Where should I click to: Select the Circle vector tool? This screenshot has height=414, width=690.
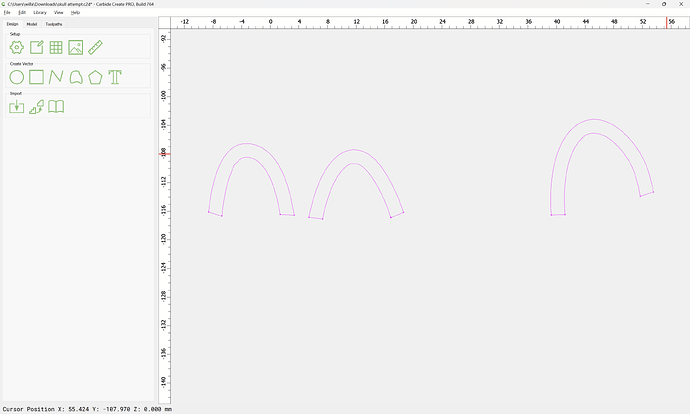click(16, 77)
